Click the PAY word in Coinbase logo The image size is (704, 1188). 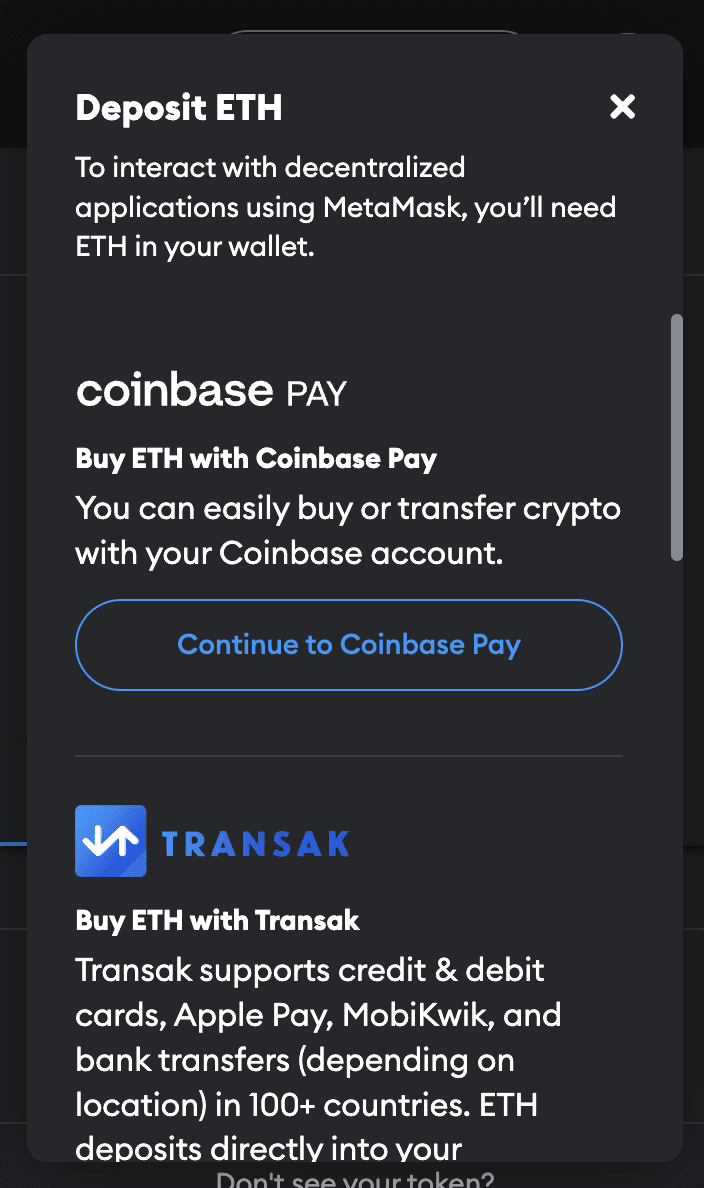(x=316, y=394)
